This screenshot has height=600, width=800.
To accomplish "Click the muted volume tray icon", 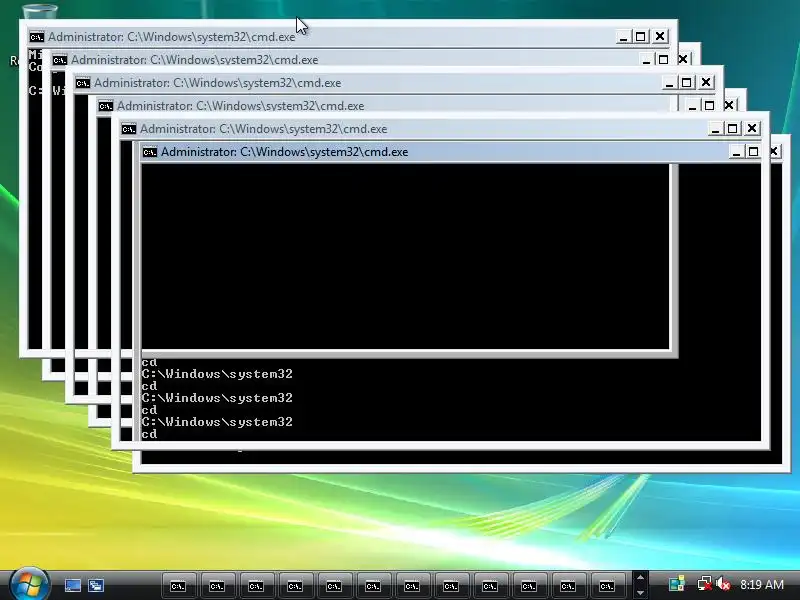I will pos(723,584).
